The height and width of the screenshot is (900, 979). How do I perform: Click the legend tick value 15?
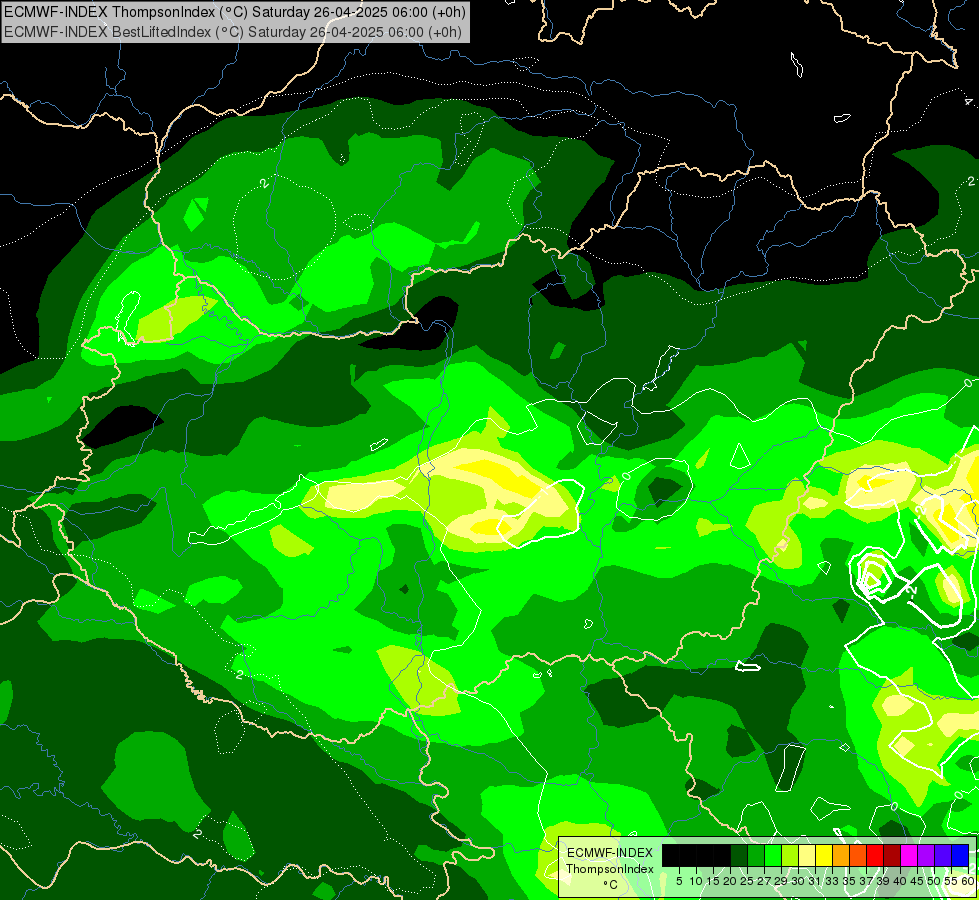713,881
